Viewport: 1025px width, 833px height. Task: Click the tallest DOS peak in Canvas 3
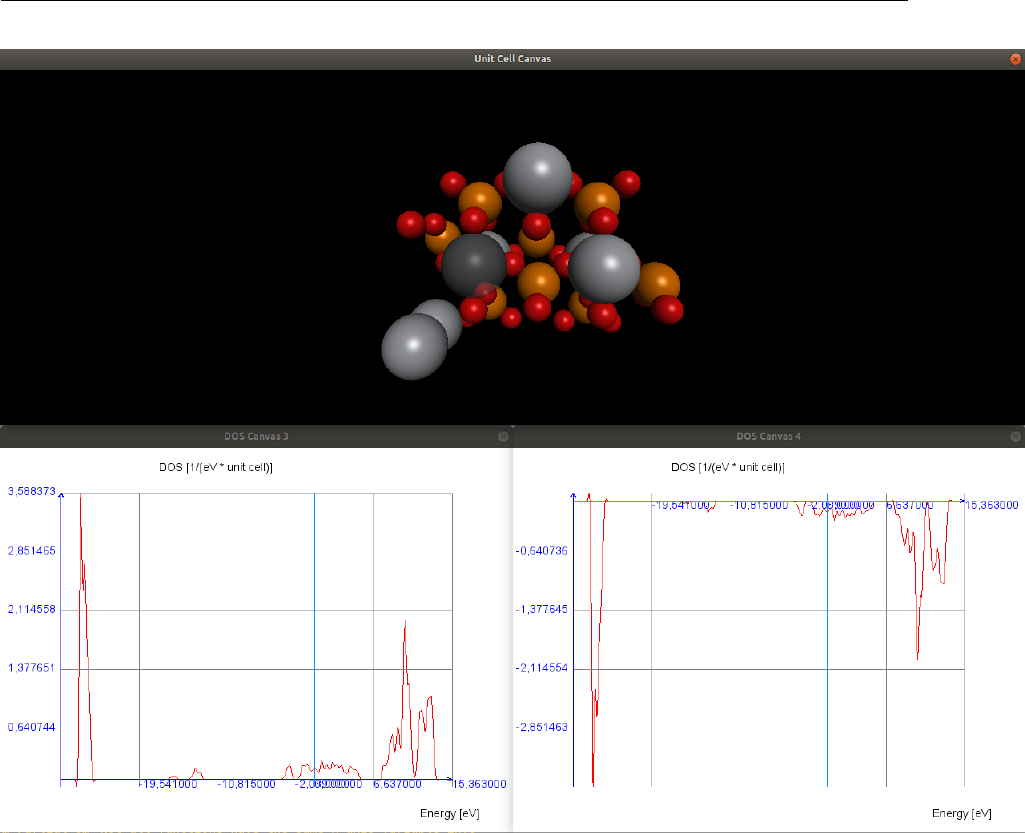[81, 500]
